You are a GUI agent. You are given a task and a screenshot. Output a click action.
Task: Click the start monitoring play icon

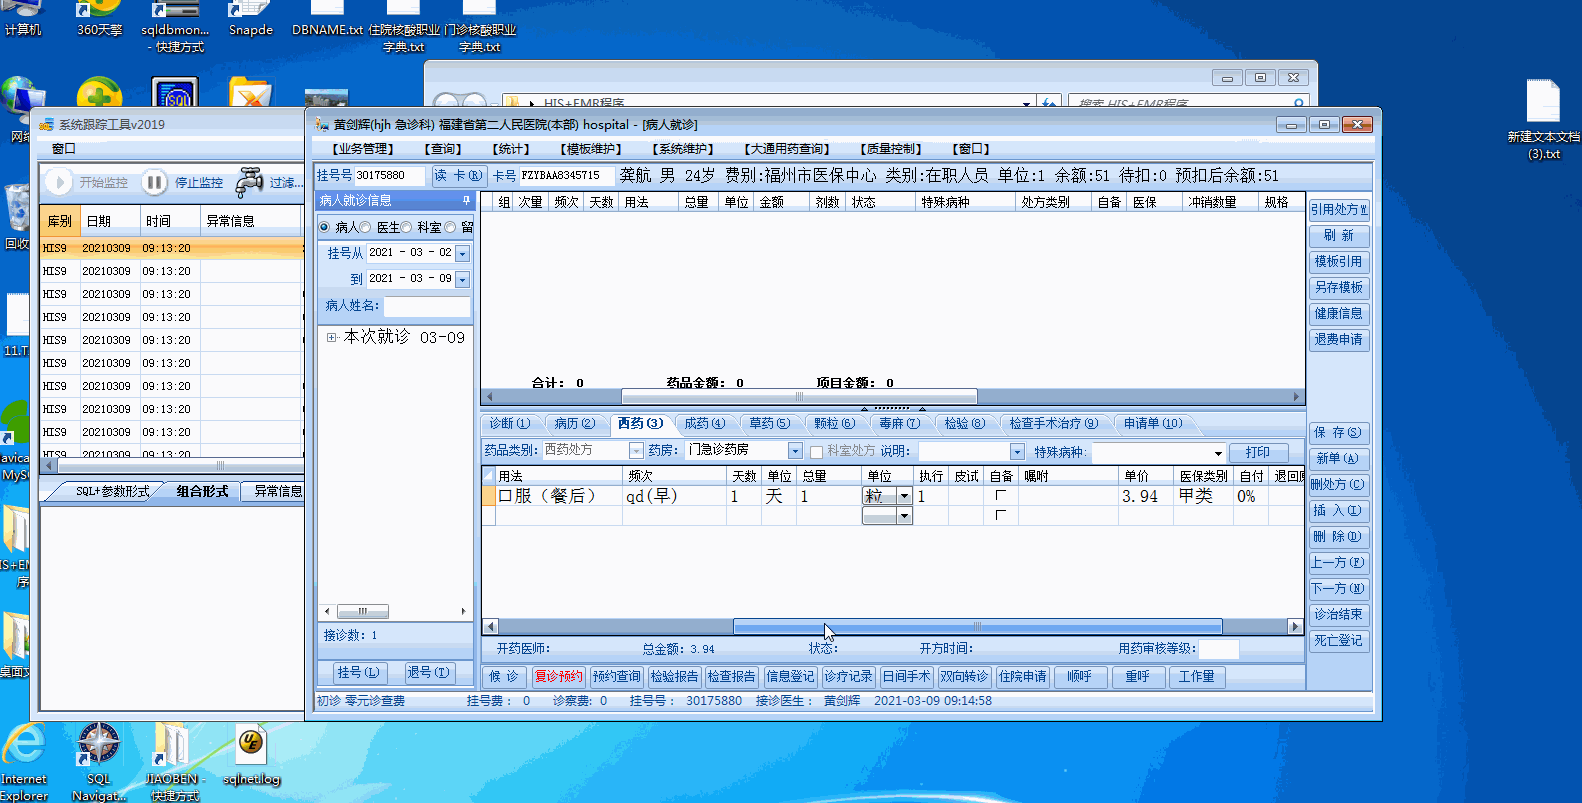[x=58, y=182]
